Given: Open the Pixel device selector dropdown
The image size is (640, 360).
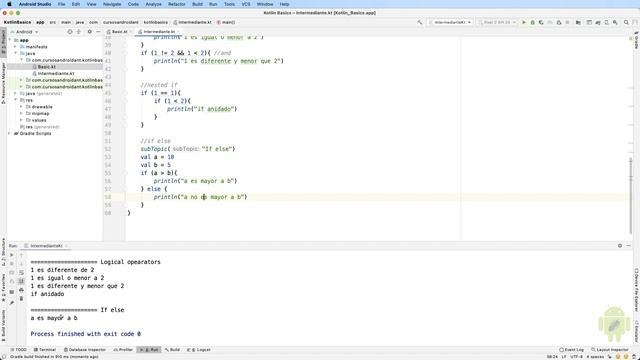Looking at the screenshot, I should coord(498,22).
